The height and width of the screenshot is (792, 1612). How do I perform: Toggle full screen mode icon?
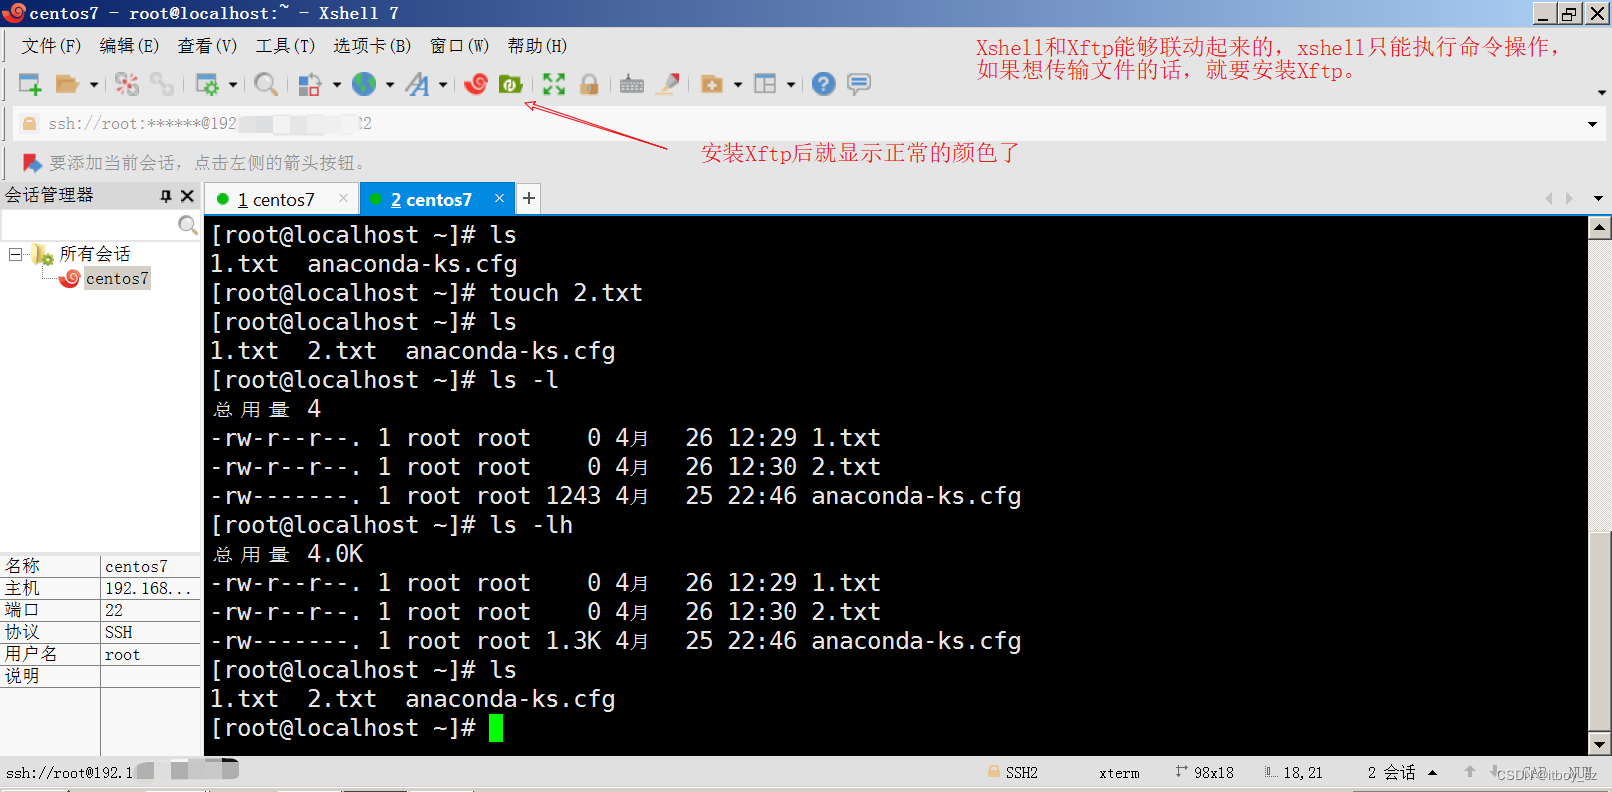554,84
